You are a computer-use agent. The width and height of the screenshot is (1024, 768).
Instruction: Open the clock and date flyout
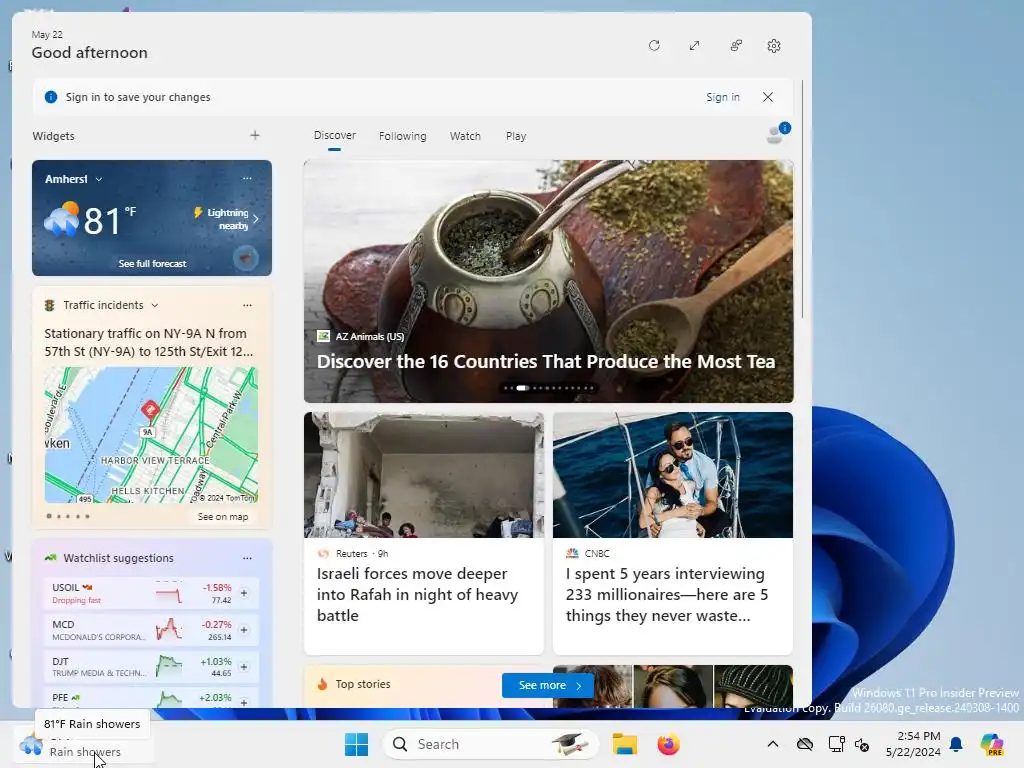pos(913,744)
